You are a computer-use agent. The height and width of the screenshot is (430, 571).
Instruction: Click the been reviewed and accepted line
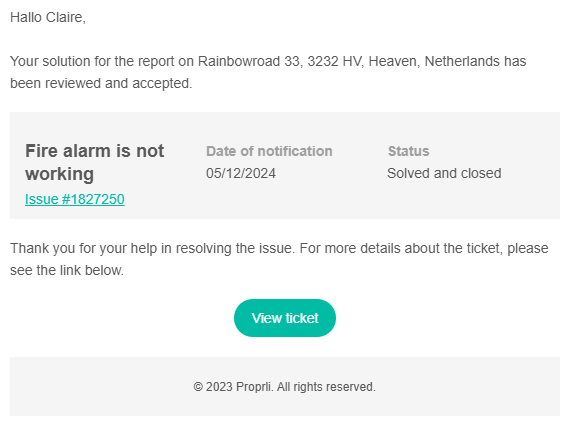click(101, 83)
